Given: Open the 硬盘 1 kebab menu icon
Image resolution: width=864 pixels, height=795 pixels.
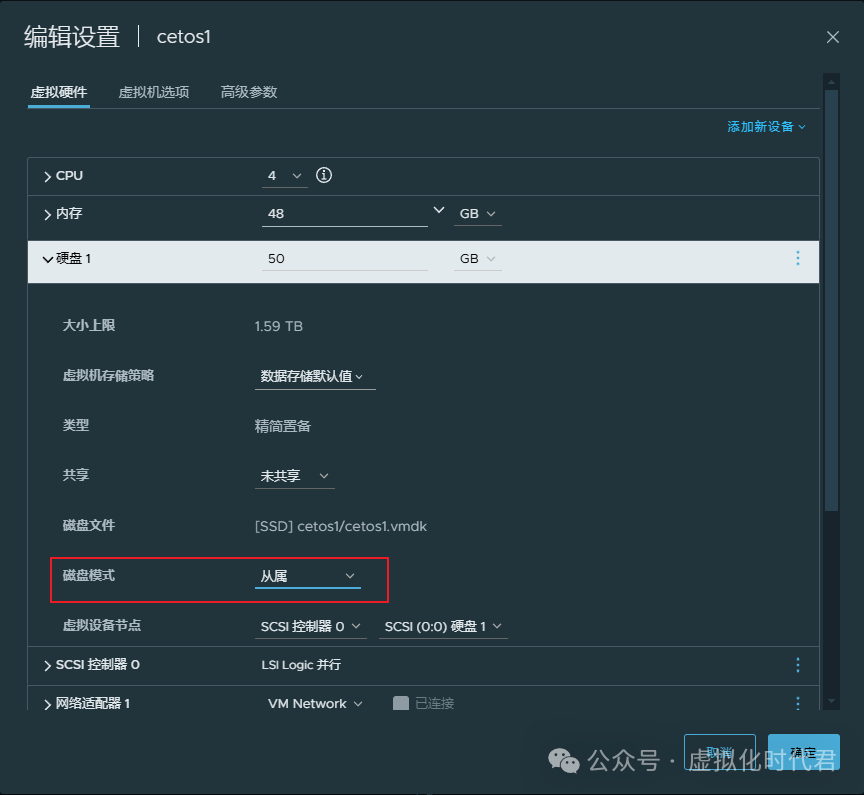Looking at the screenshot, I should (798, 258).
